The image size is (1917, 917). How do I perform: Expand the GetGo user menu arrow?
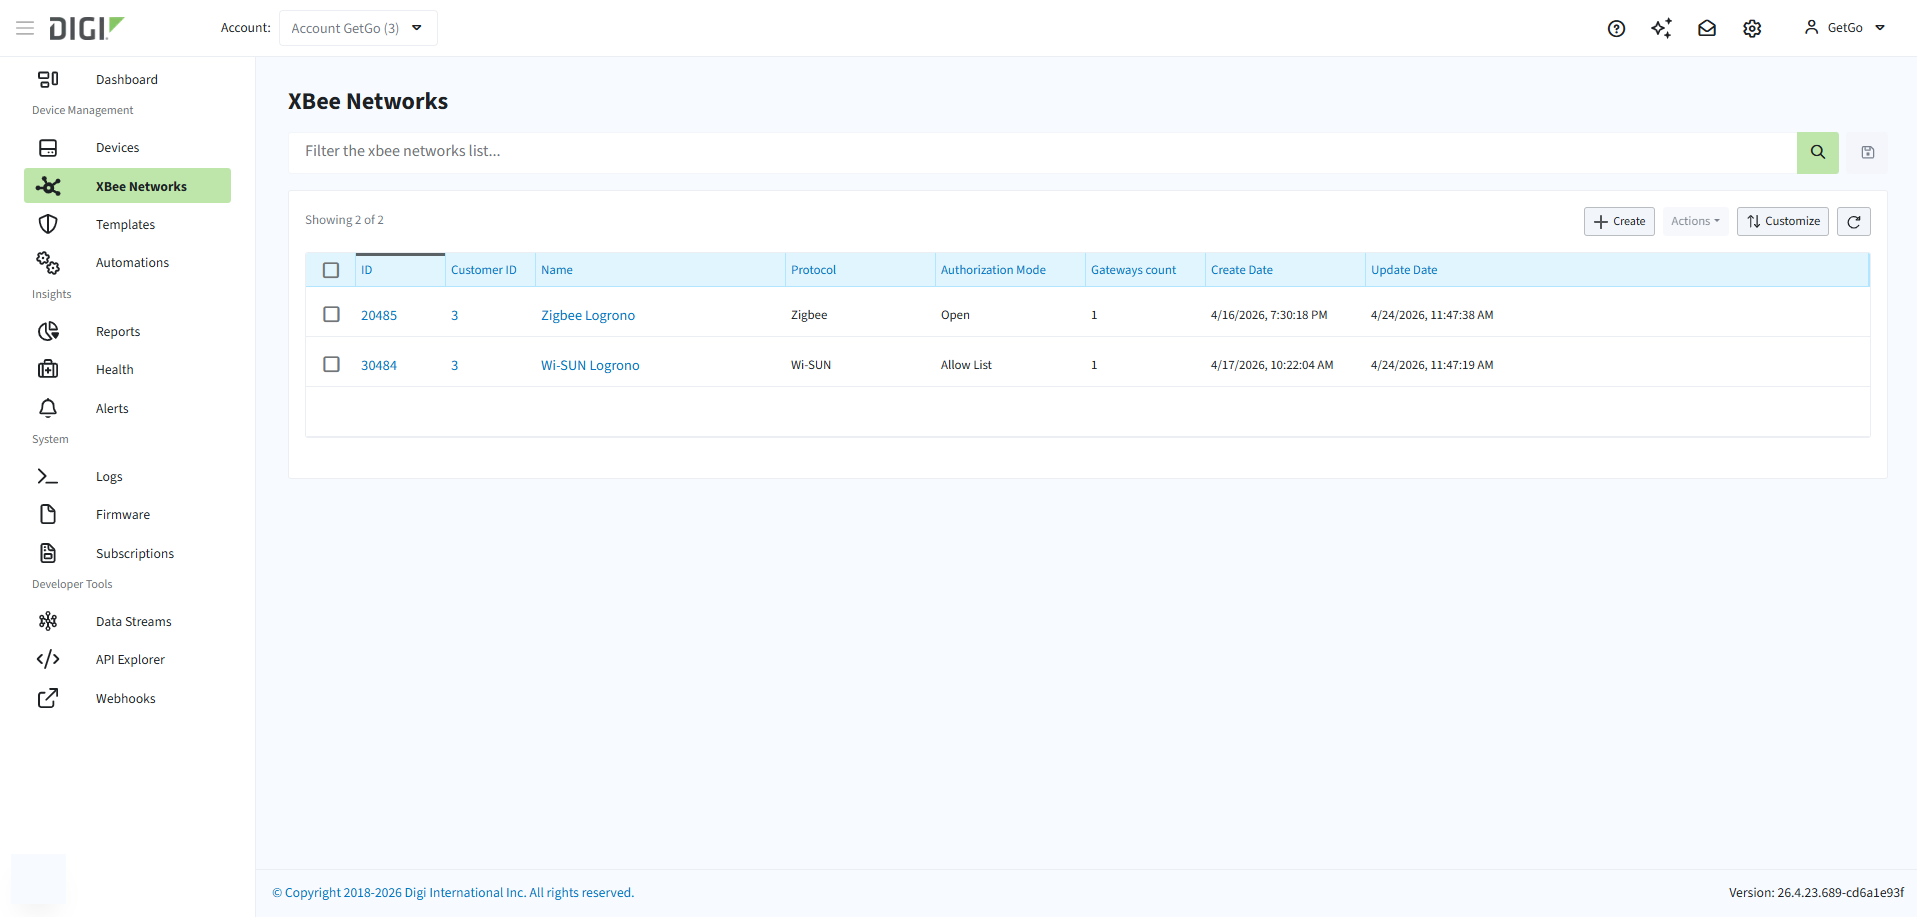tap(1880, 28)
